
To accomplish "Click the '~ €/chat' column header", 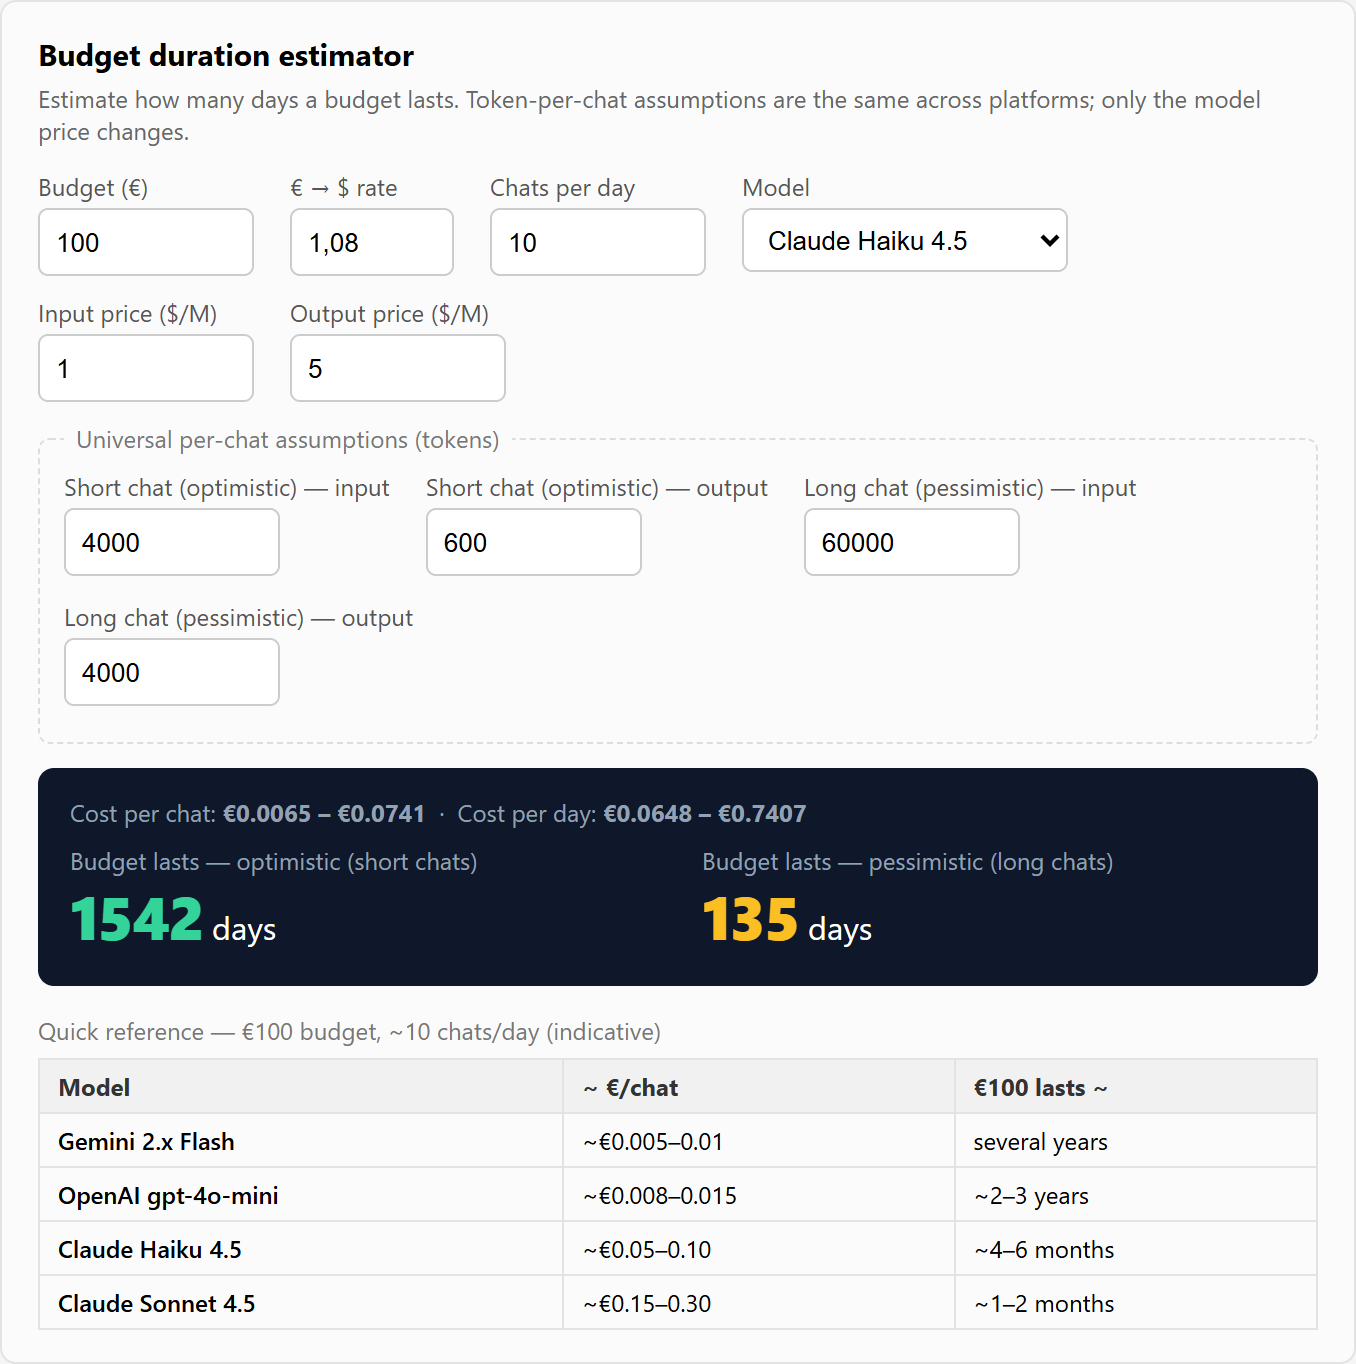I will (x=759, y=1087).
